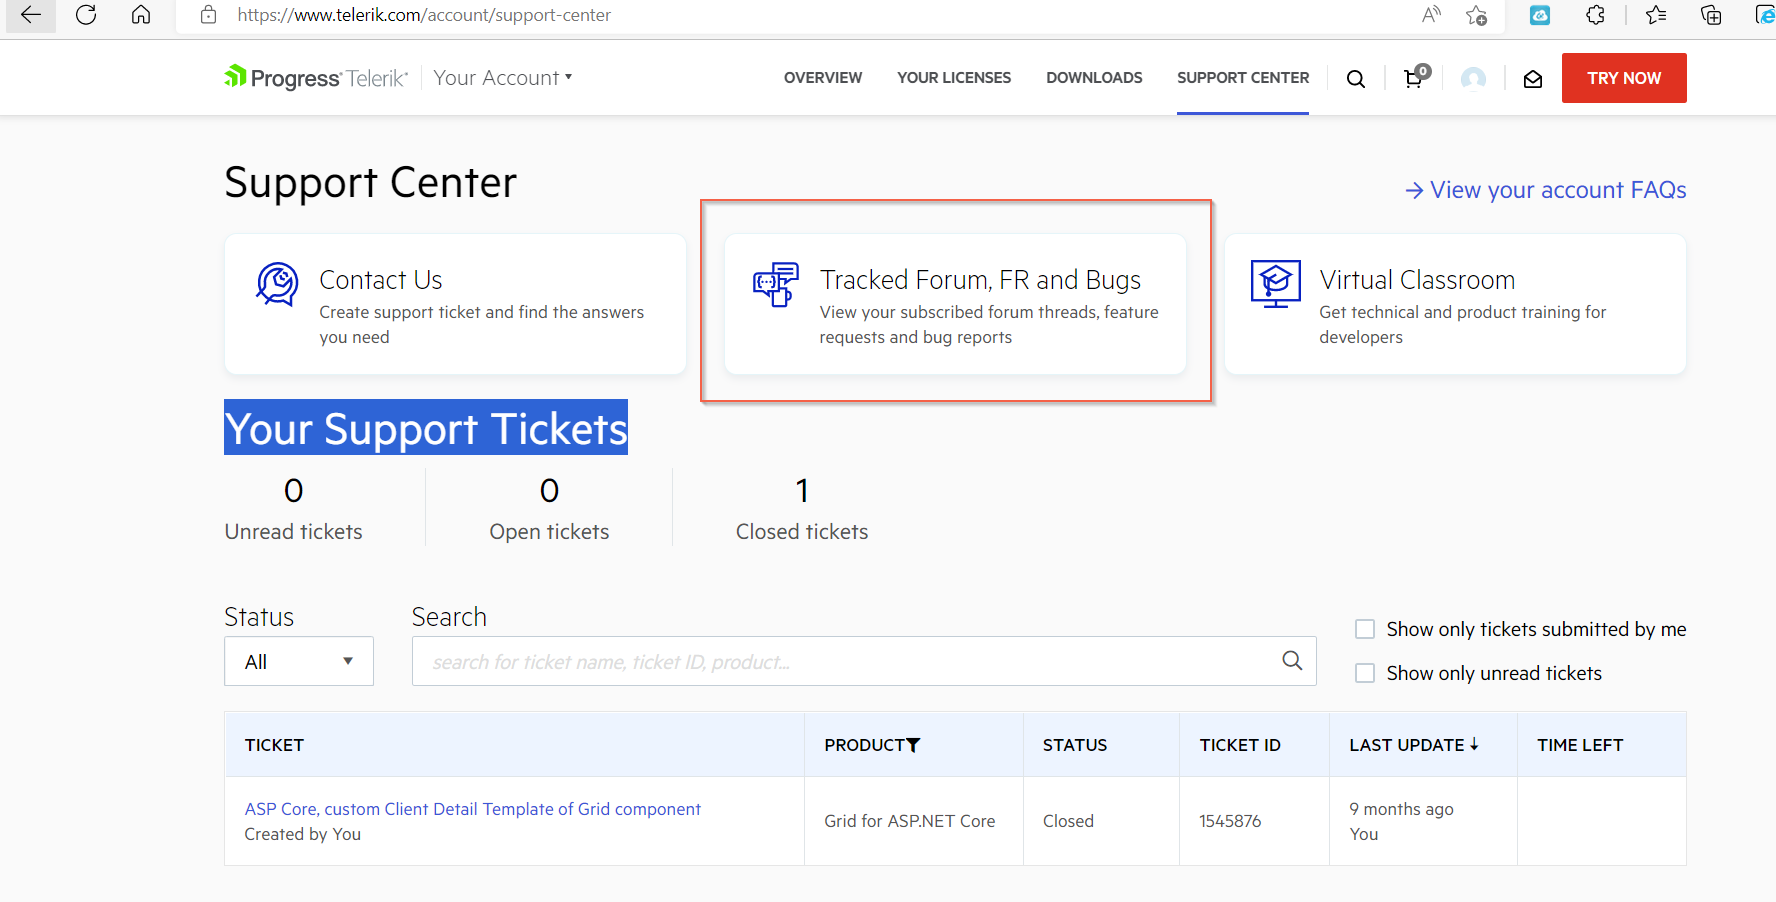Open the shopping cart icon
Image resolution: width=1776 pixels, height=902 pixels.
click(x=1416, y=77)
